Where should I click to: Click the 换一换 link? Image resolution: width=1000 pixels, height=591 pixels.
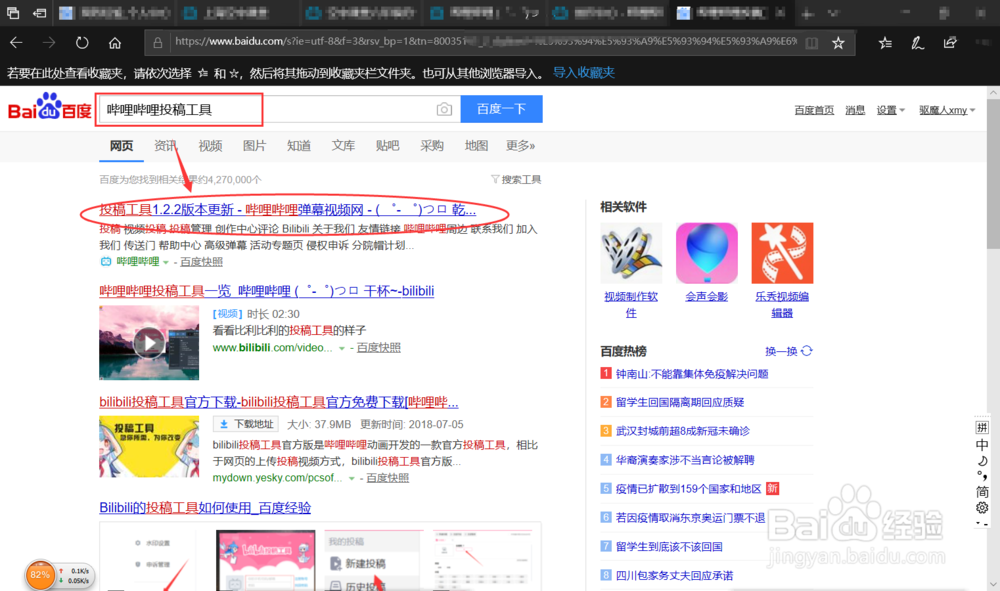[781, 351]
